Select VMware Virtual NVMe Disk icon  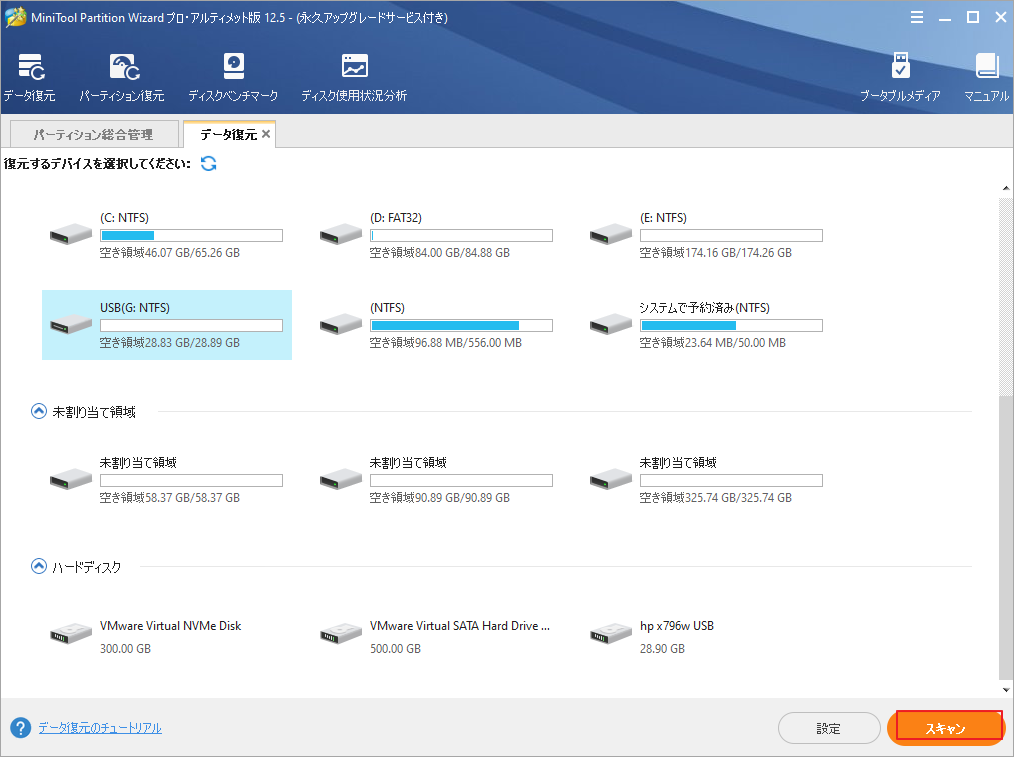point(71,634)
